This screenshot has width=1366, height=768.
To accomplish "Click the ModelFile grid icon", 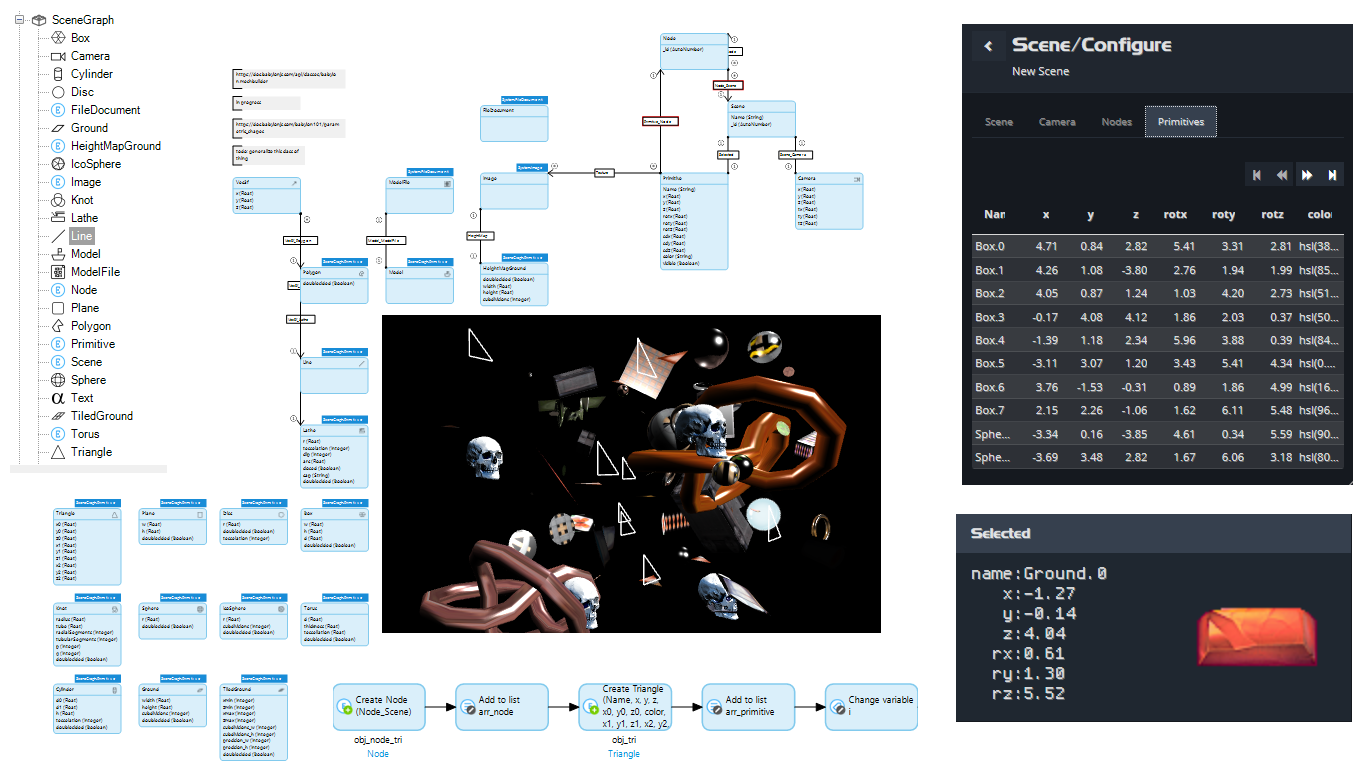I will tap(58, 272).
